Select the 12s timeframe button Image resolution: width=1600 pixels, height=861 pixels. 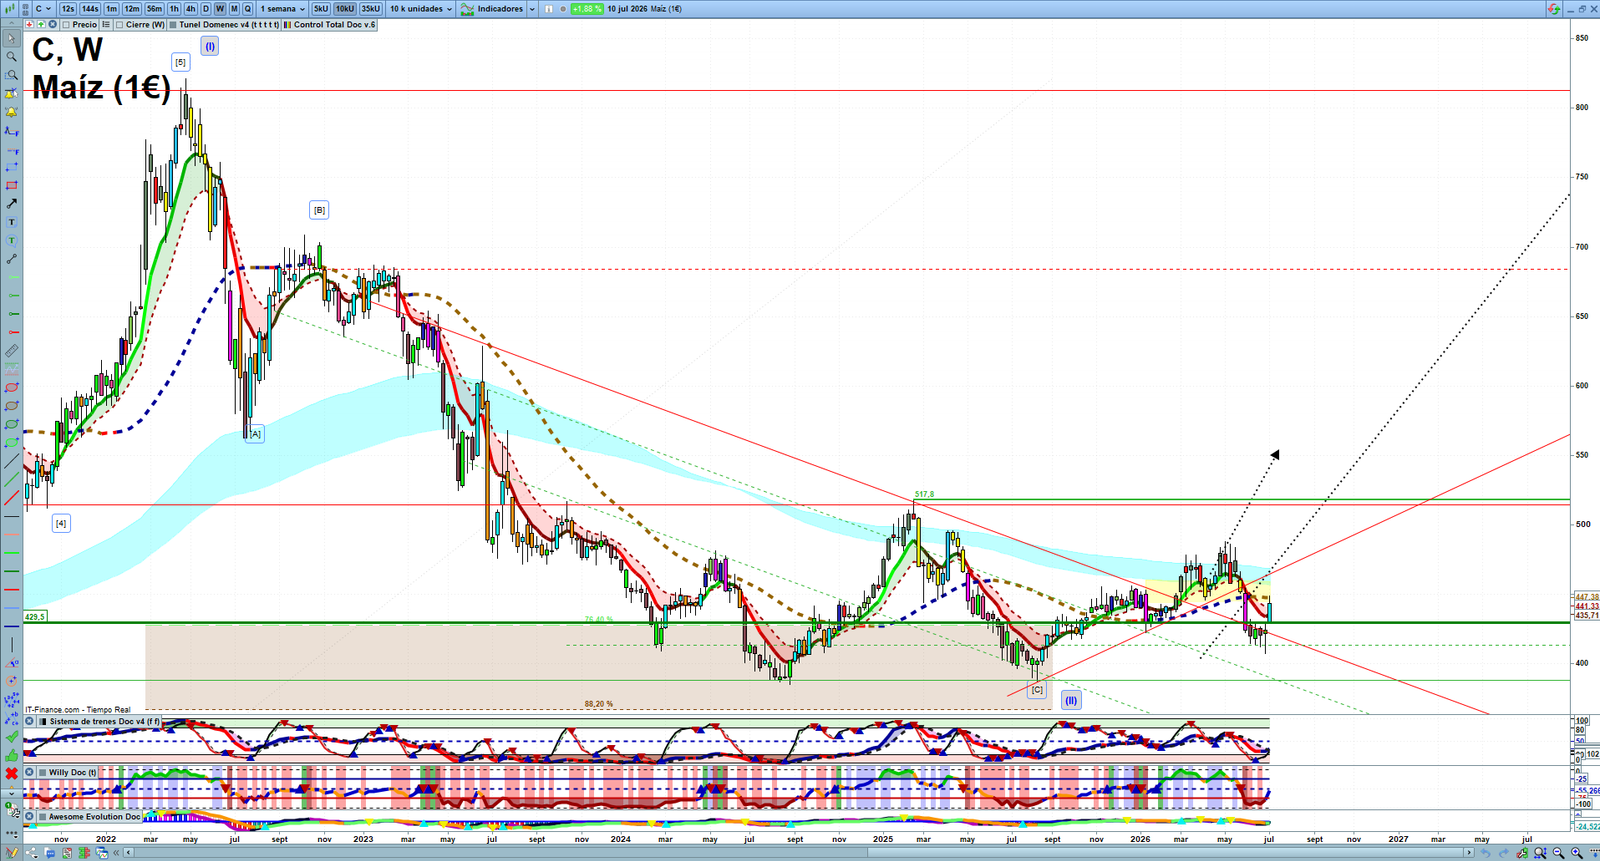68,9
